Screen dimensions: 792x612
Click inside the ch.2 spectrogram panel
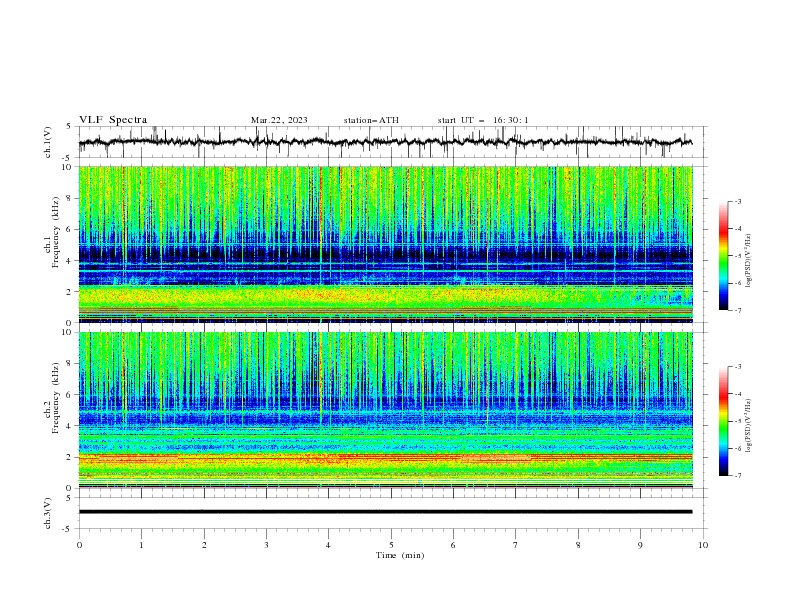click(x=385, y=410)
